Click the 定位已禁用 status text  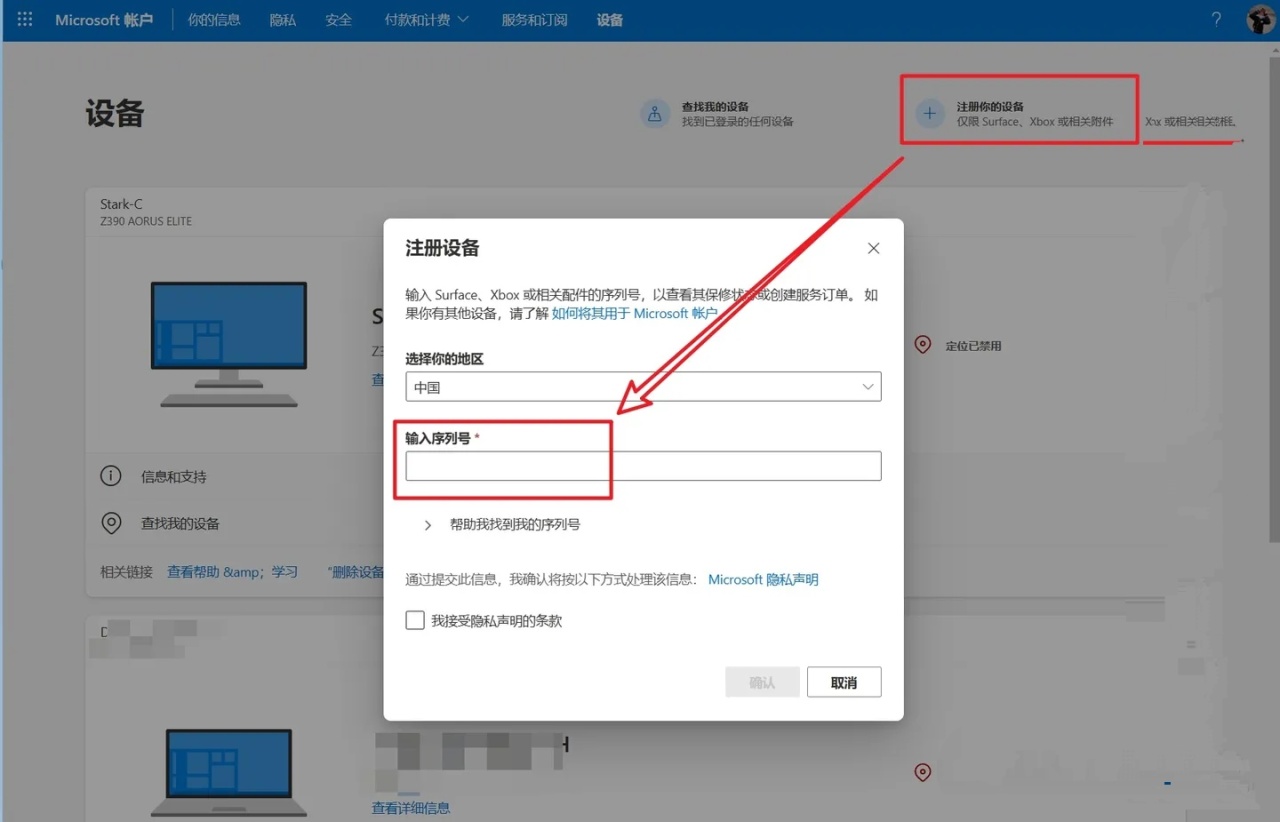(x=973, y=346)
